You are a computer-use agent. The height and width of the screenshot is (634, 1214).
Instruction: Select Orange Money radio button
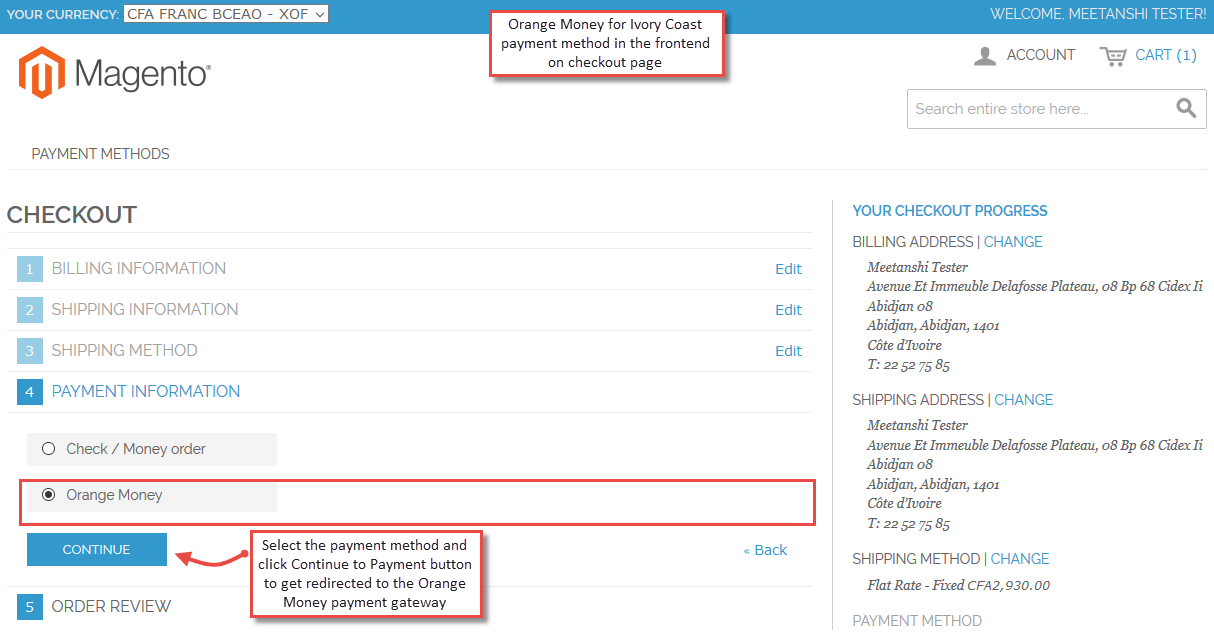tap(48, 495)
